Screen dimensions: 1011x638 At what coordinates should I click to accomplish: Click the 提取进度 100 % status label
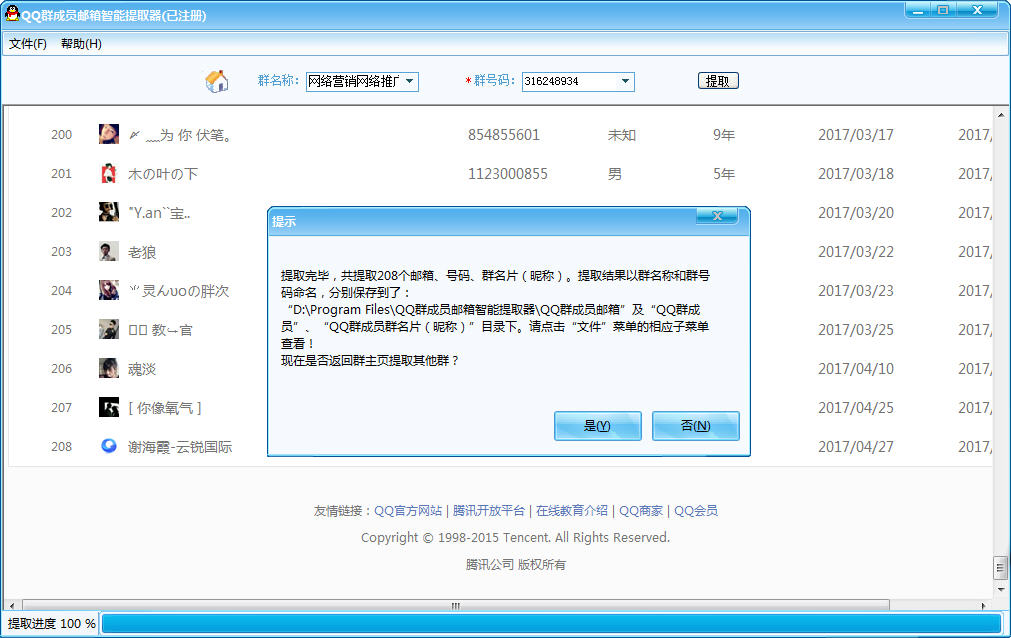tap(52, 624)
